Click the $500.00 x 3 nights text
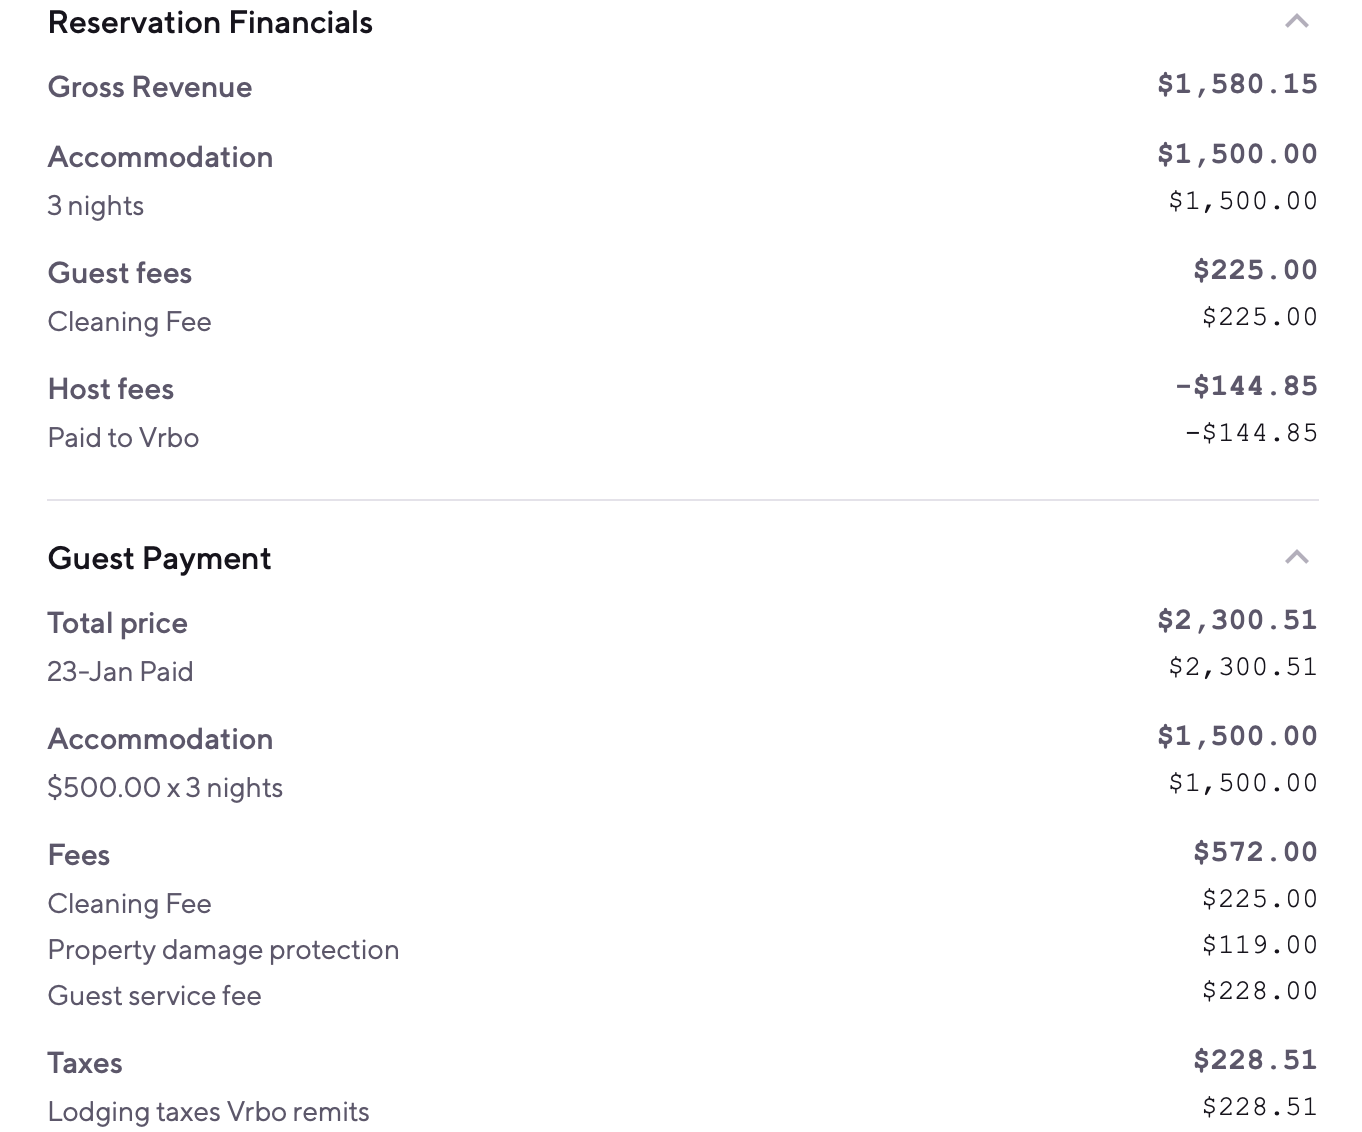The image size is (1362, 1132). click(165, 788)
